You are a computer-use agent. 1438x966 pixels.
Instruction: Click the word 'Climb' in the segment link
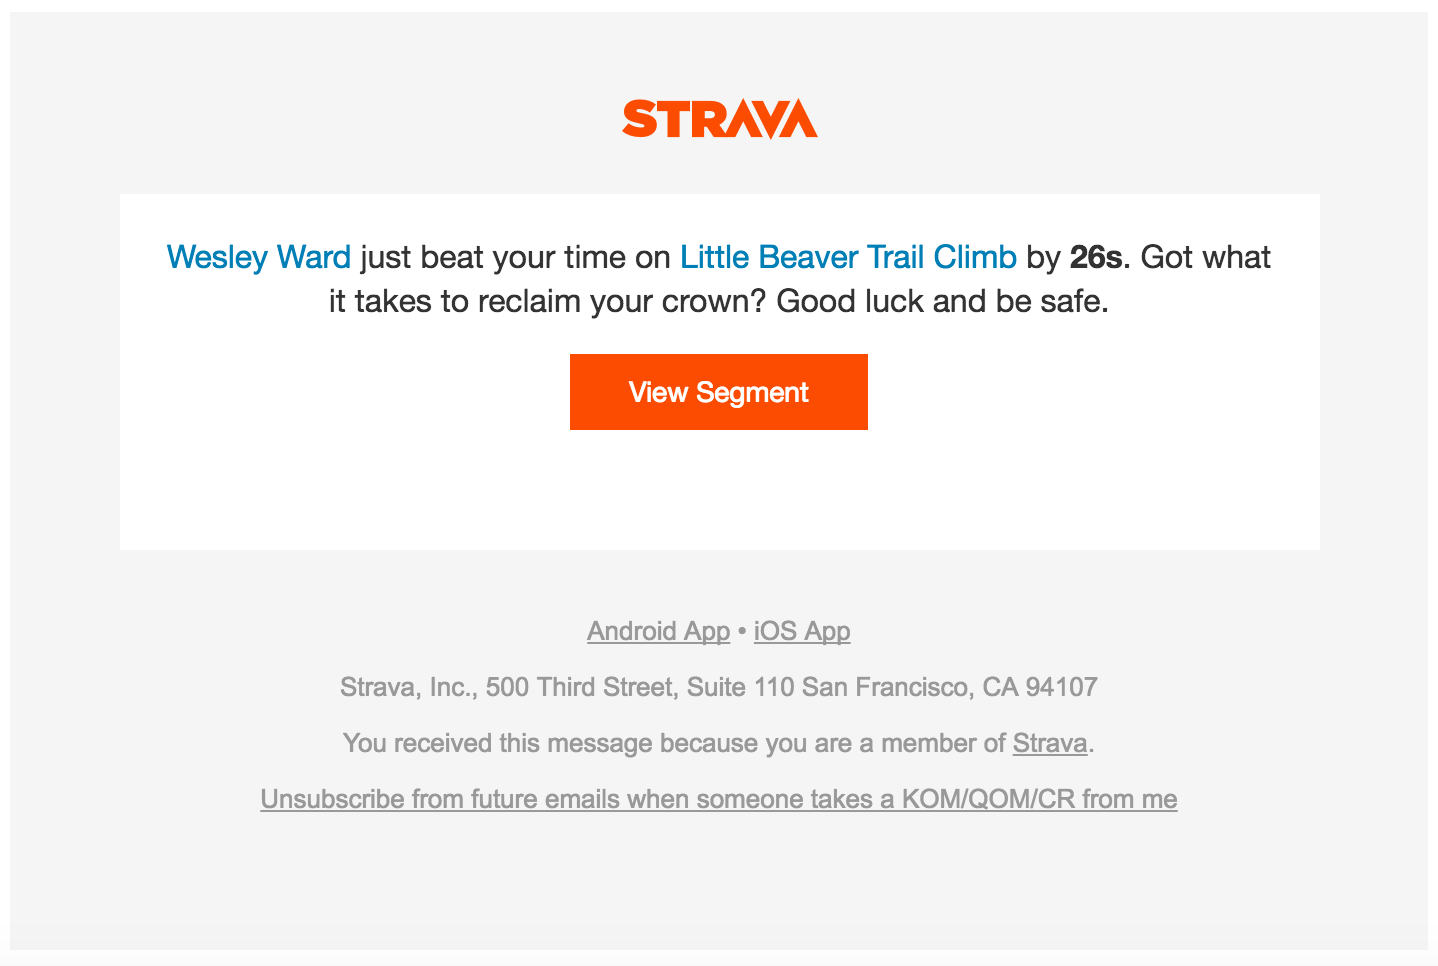tap(975, 257)
